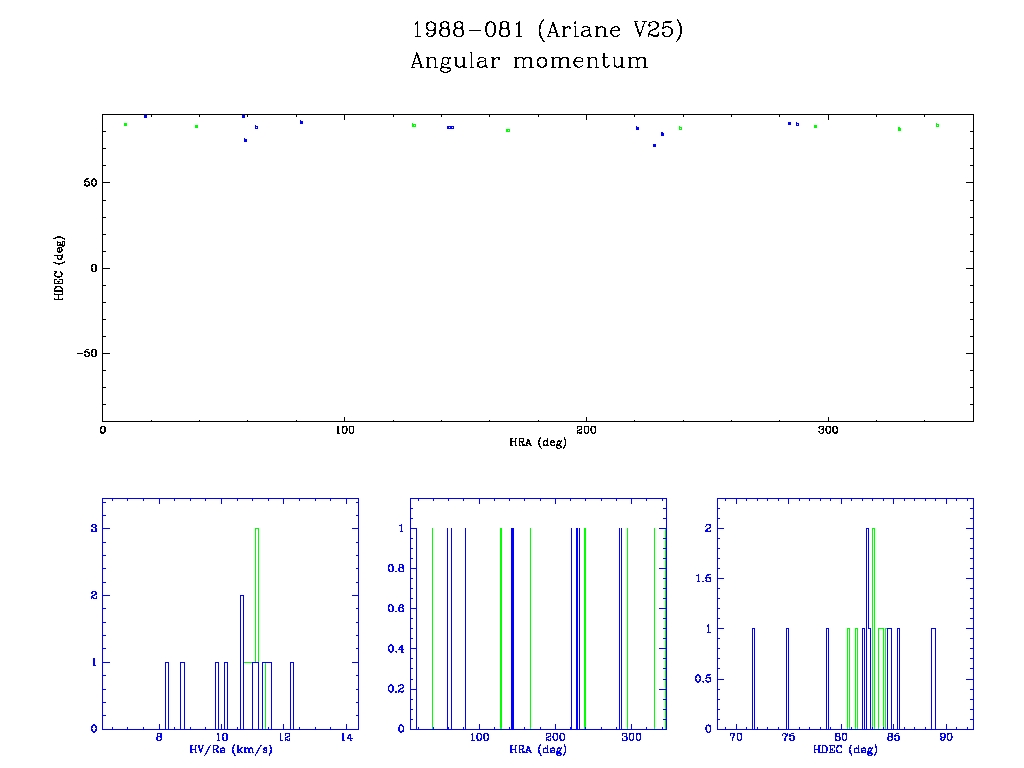This screenshot has height=768, width=1024.
Task: Click the rightmost blue bar in the HDEC histogram
Action: [933, 680]
